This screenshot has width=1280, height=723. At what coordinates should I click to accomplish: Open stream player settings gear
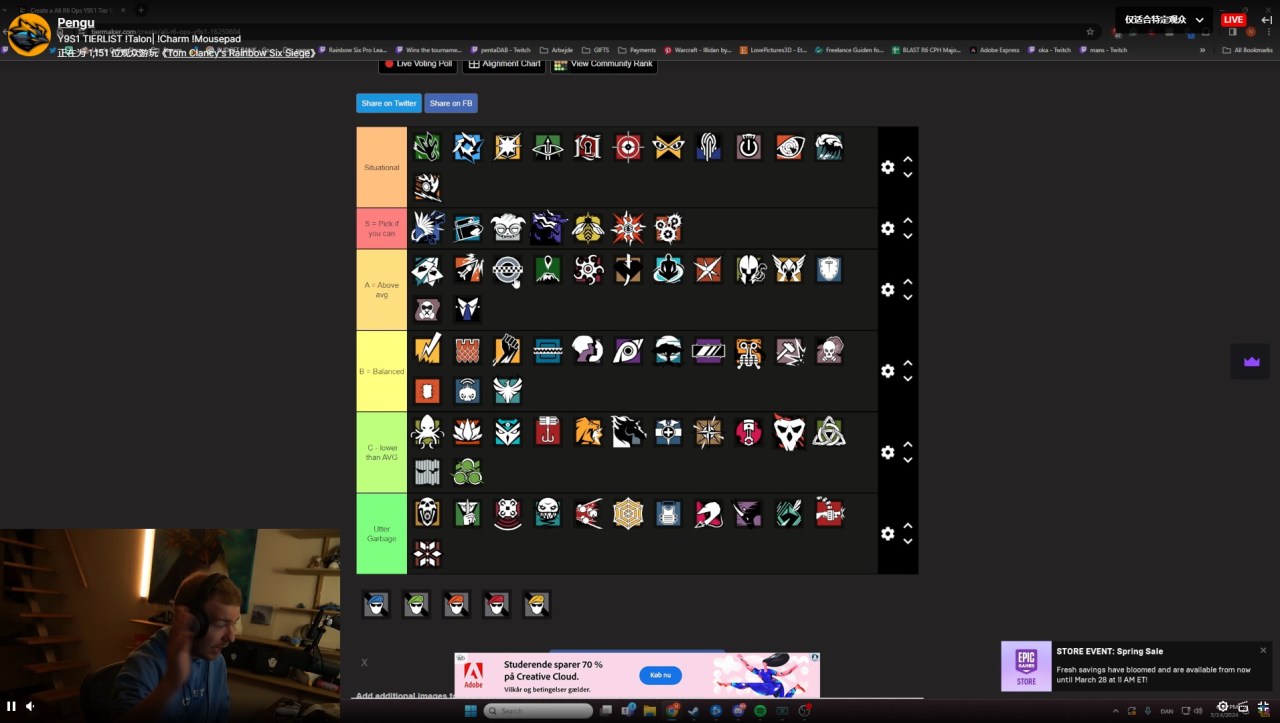pos(1222,706)
